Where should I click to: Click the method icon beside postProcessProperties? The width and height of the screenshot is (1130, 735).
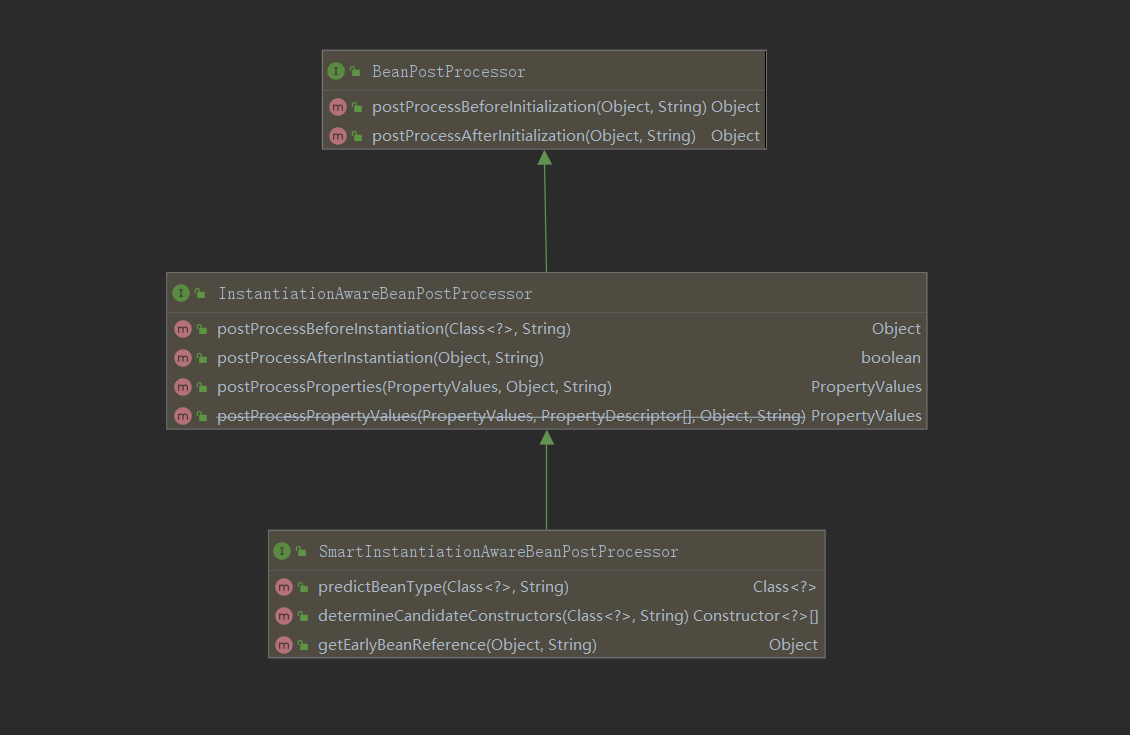183,387
